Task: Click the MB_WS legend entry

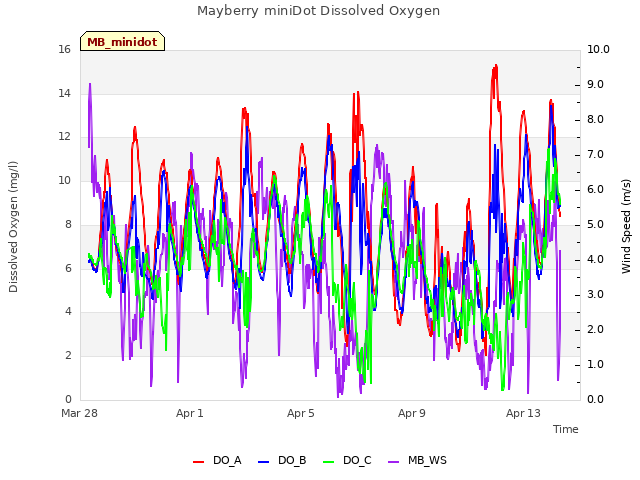Action: [418, 460]
